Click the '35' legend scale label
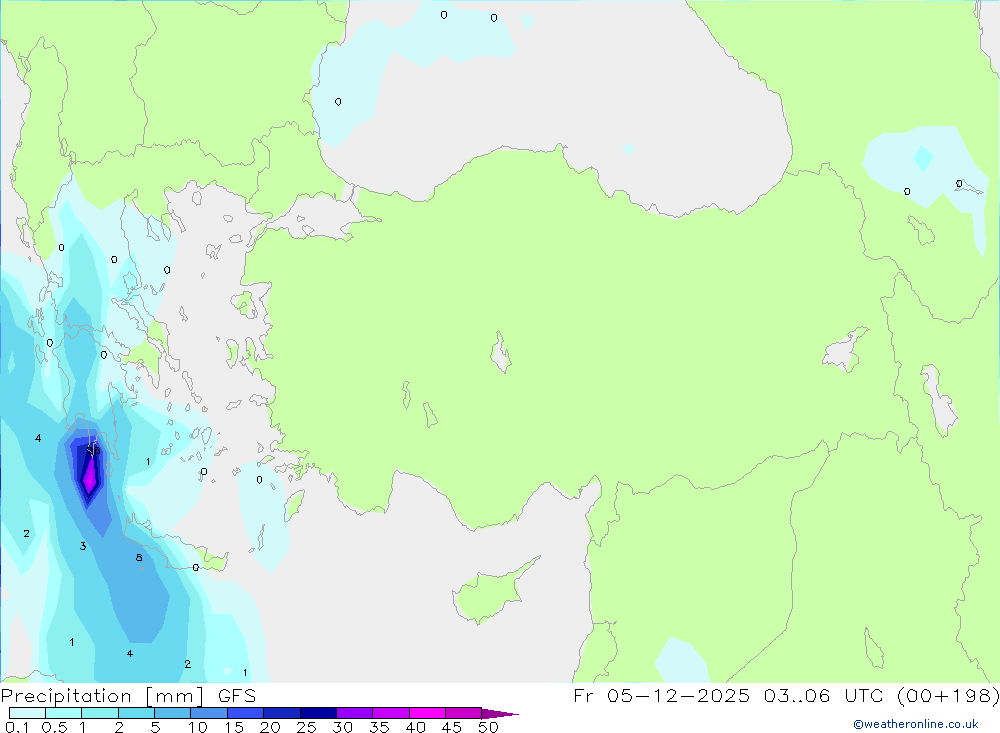Image resolution: width=1000 pixels, height=733 pixels. click(x=379, y=727)
